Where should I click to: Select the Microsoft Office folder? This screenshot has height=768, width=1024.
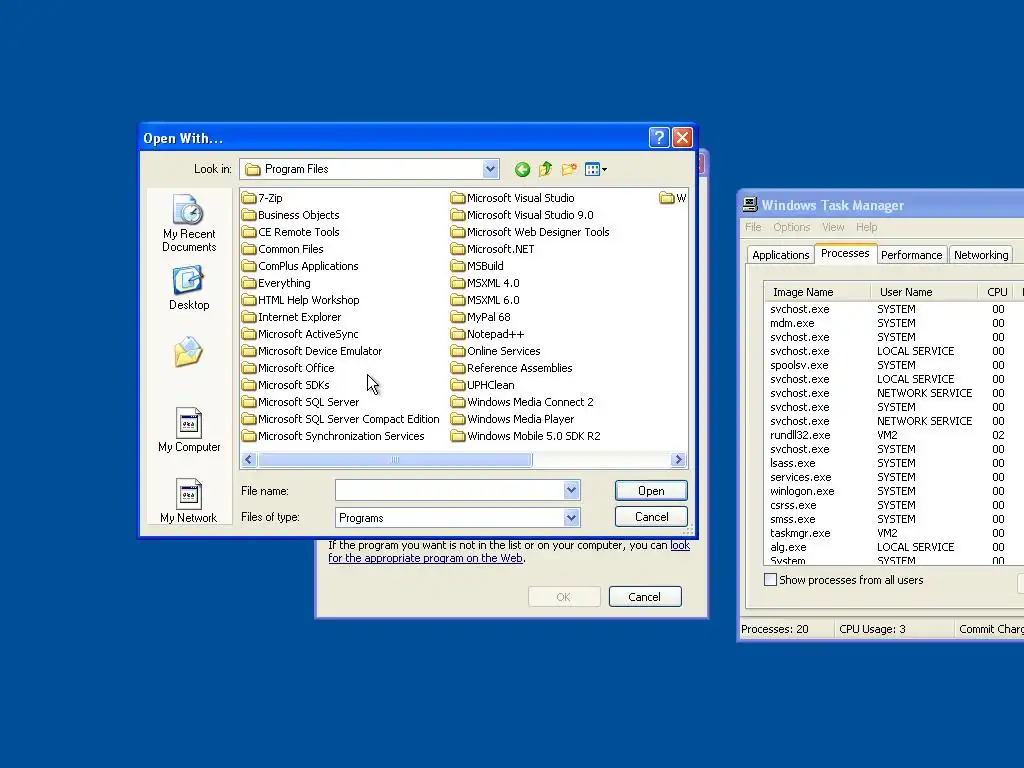(x=288, y=368)
